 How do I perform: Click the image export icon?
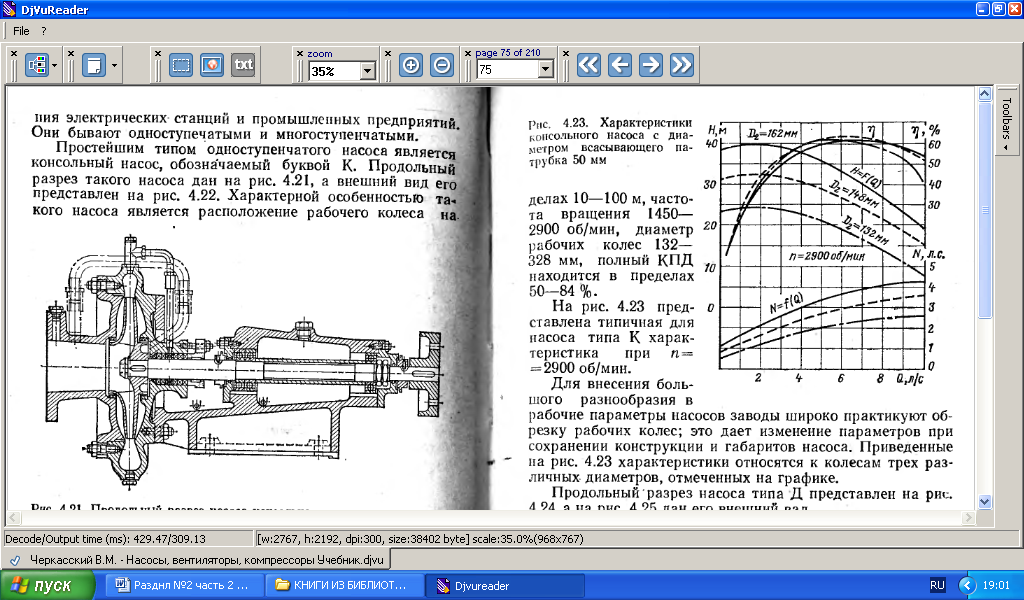(212, 65)
